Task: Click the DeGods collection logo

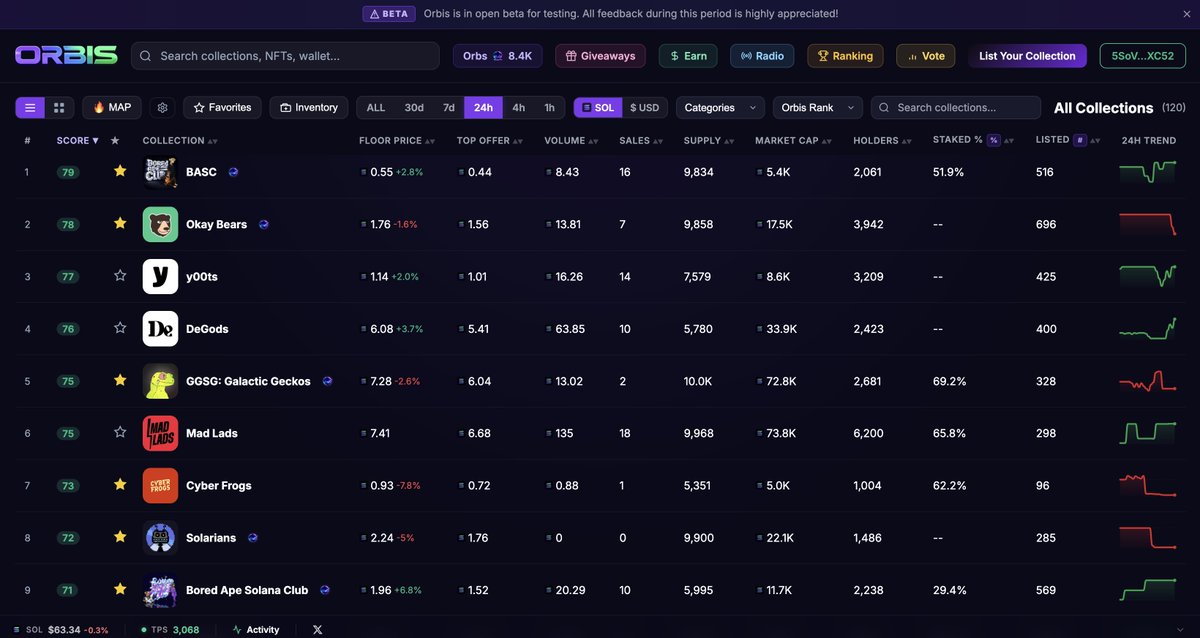Action: tap(160, 329)
